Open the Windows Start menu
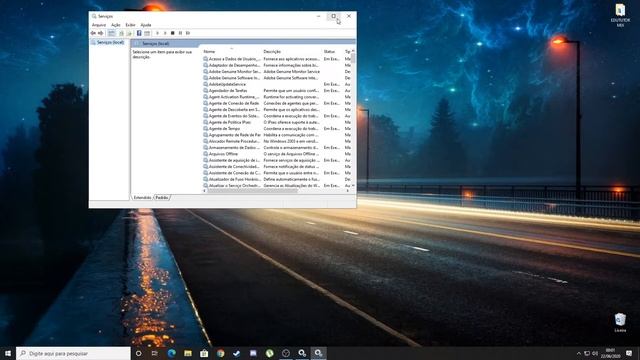The image size is (640, 360). click(8, 353)
